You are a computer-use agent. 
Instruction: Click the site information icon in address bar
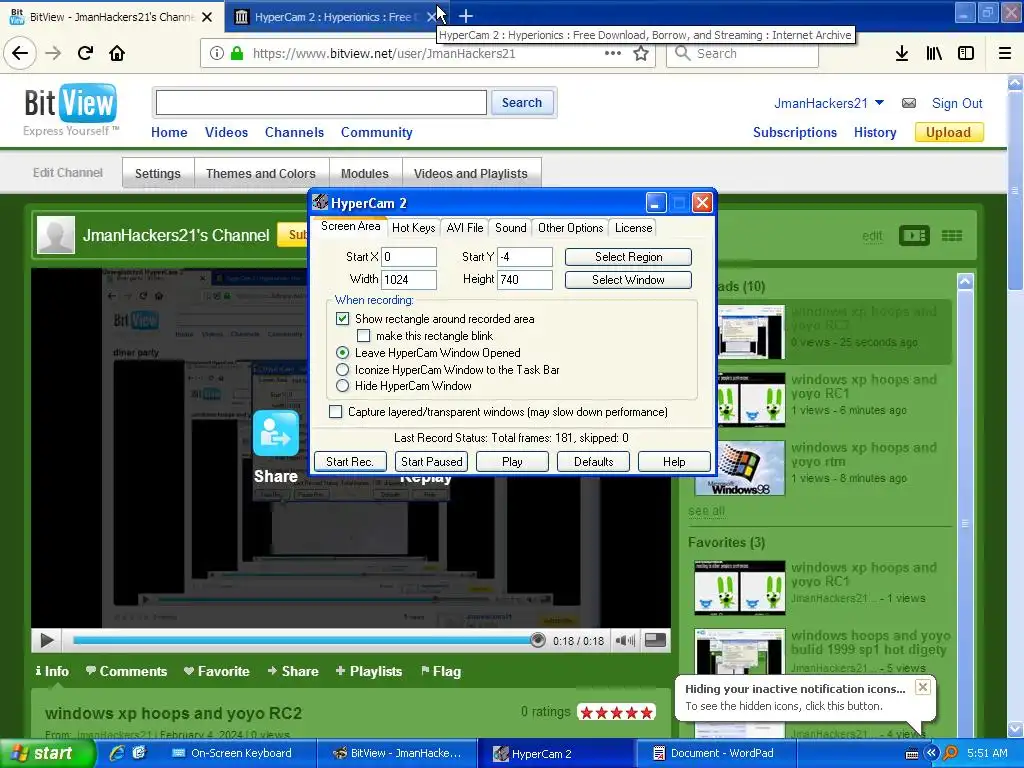click(217, 54)
